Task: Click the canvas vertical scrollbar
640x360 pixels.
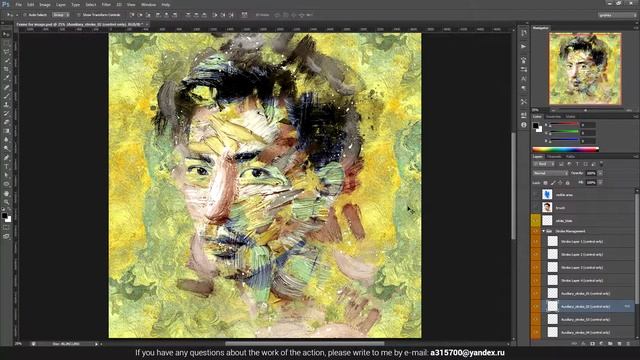Action: coord(513,186)
